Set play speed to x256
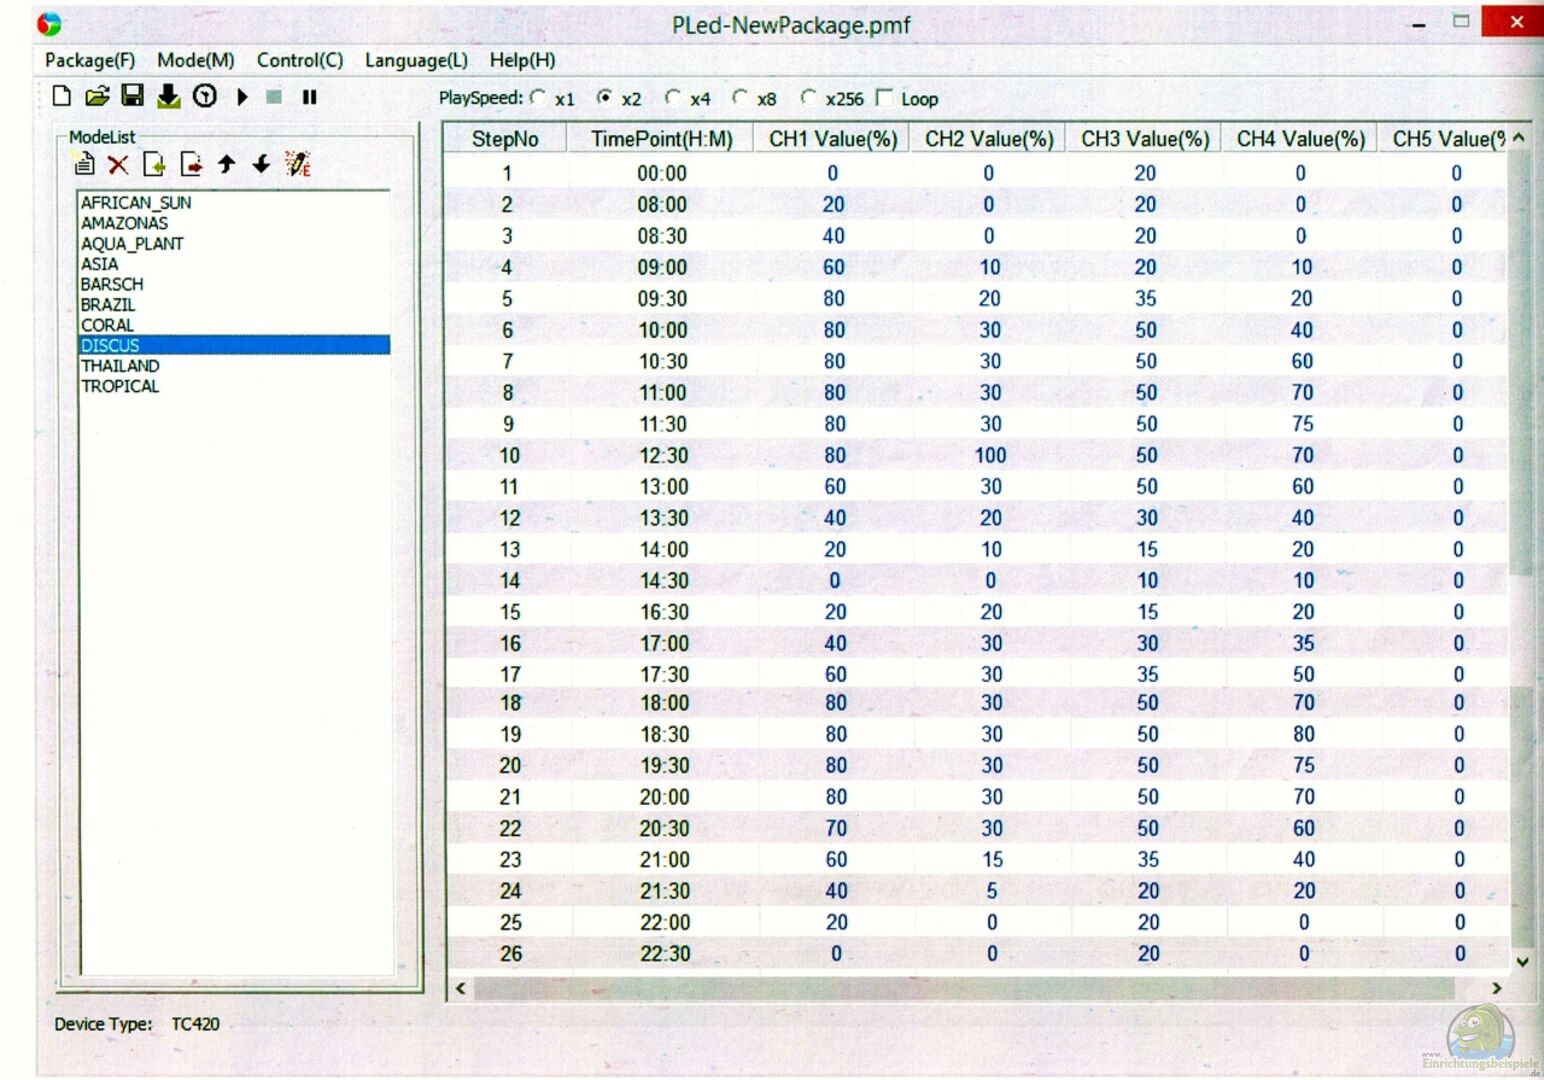The height and width of the screenshot is (1080, 1544). [x=808, y=98]
